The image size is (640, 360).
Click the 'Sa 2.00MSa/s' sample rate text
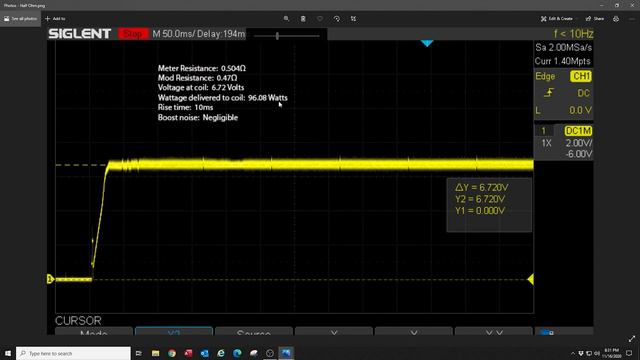tap(563, 47)
